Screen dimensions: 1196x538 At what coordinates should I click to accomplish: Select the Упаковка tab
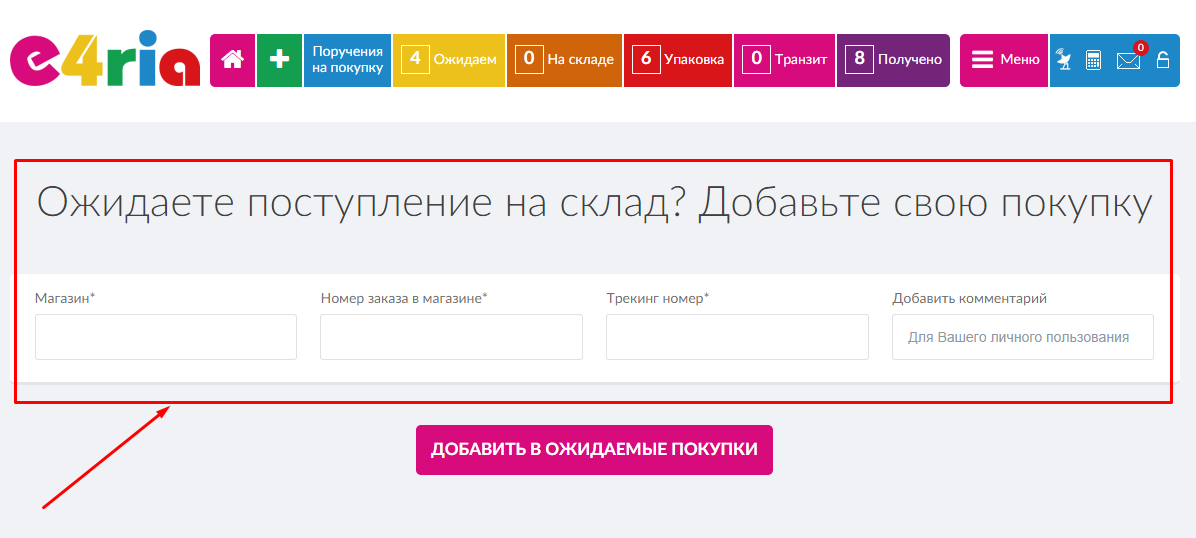(x=678, y=60)
